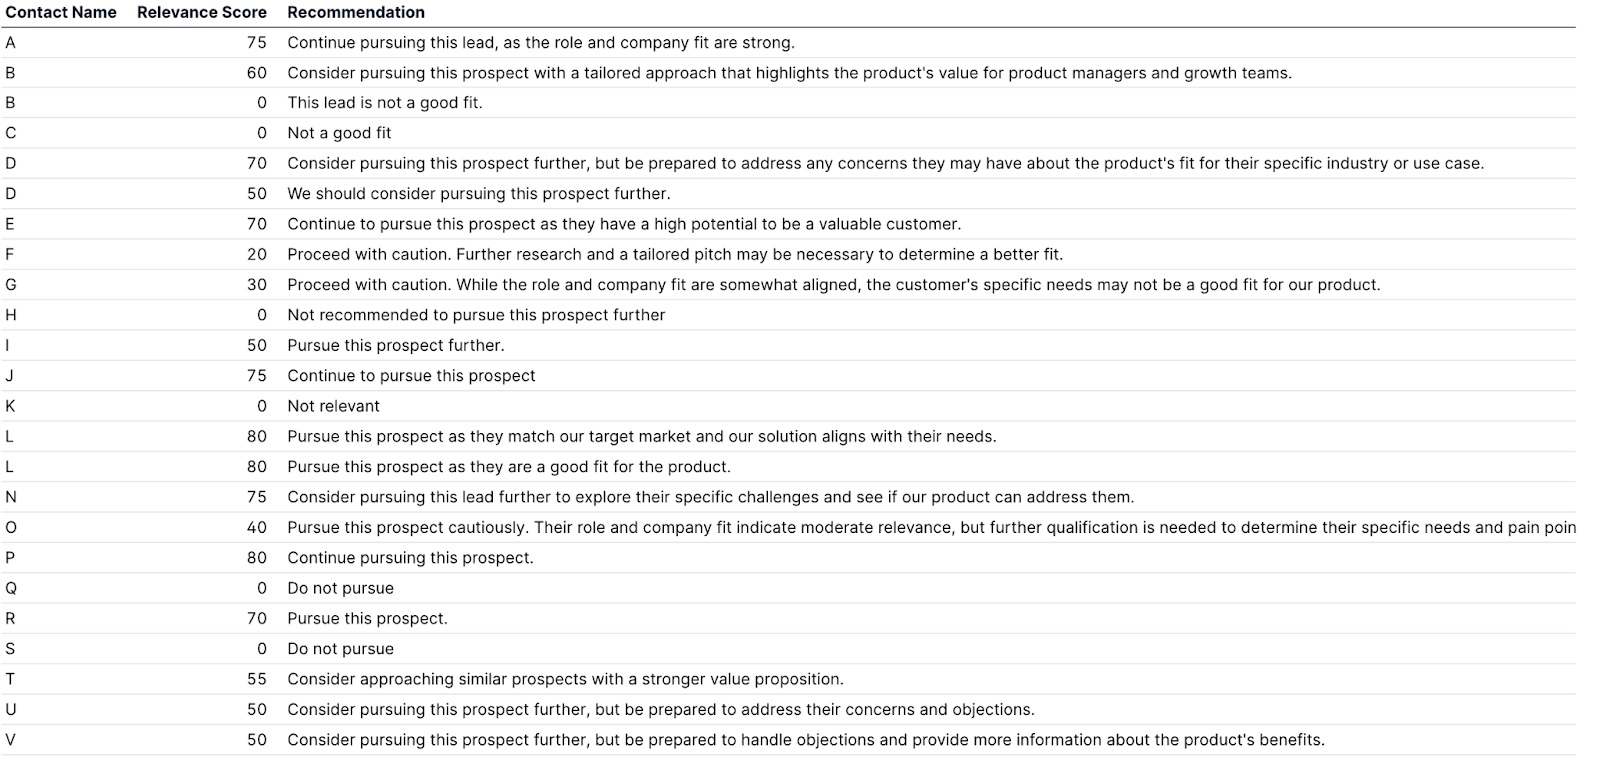Click the relevance score 55 for contact T
Viewport: 1600px width, 762px height.
point(257,679)
